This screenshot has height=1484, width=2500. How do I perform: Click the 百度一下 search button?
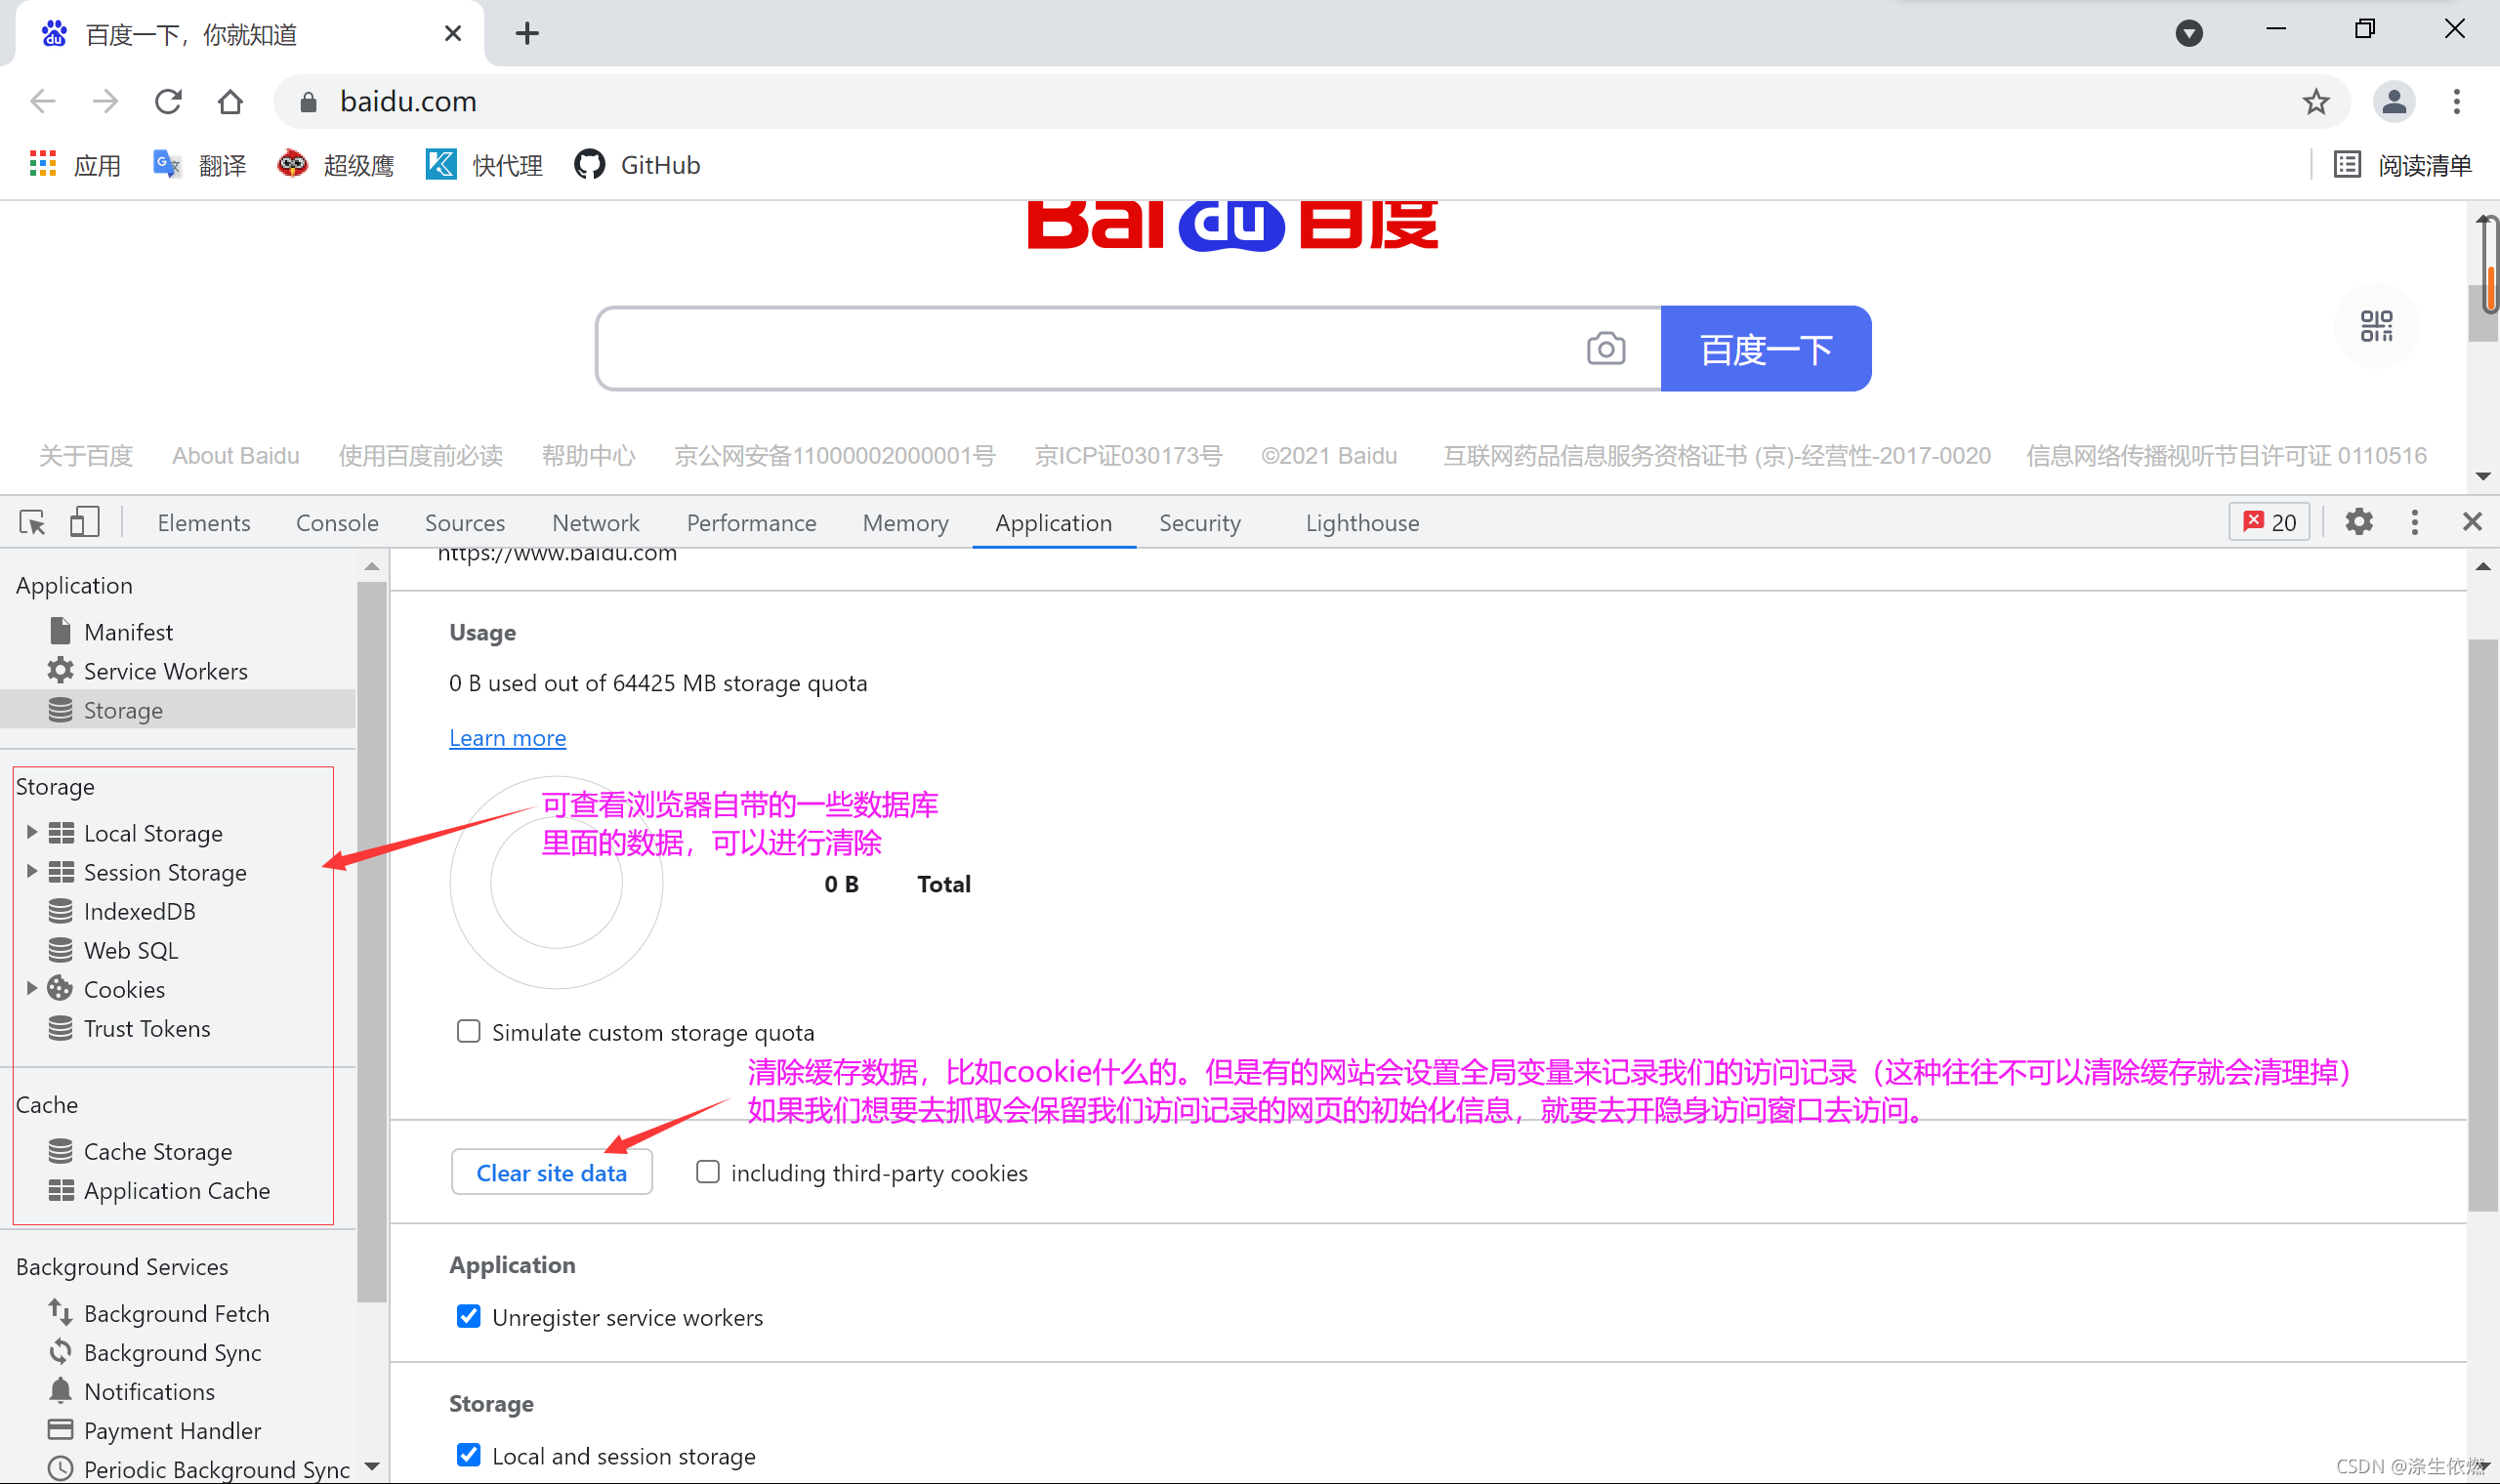click(1766, 348)
